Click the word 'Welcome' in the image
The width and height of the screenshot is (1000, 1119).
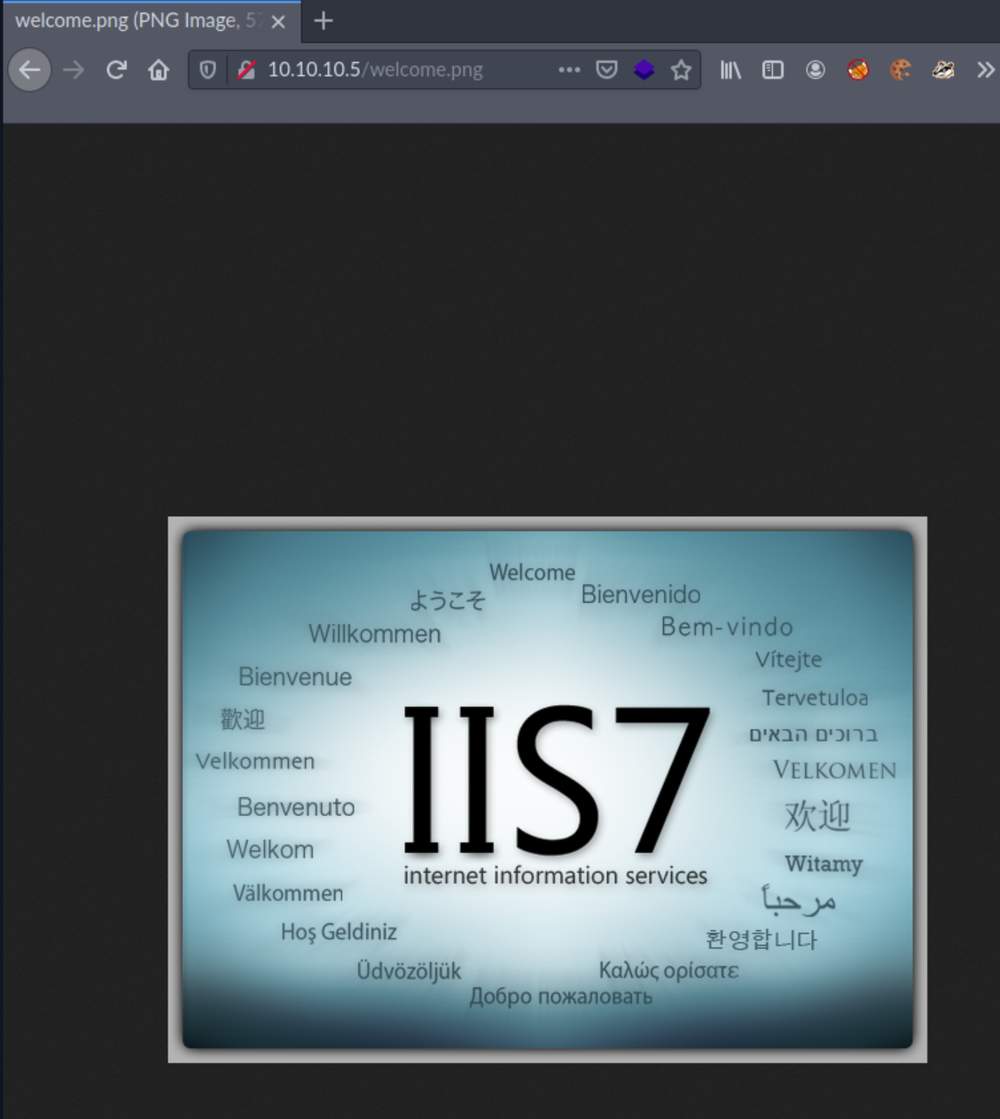(532, 572)
